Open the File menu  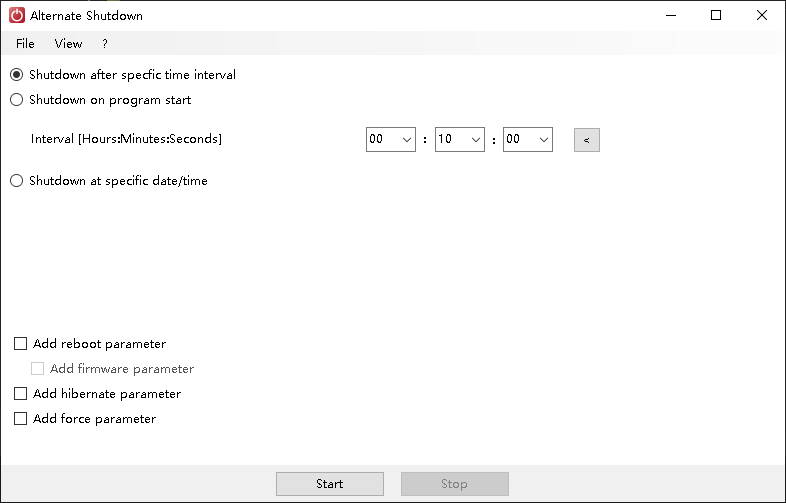click(25, 44)
